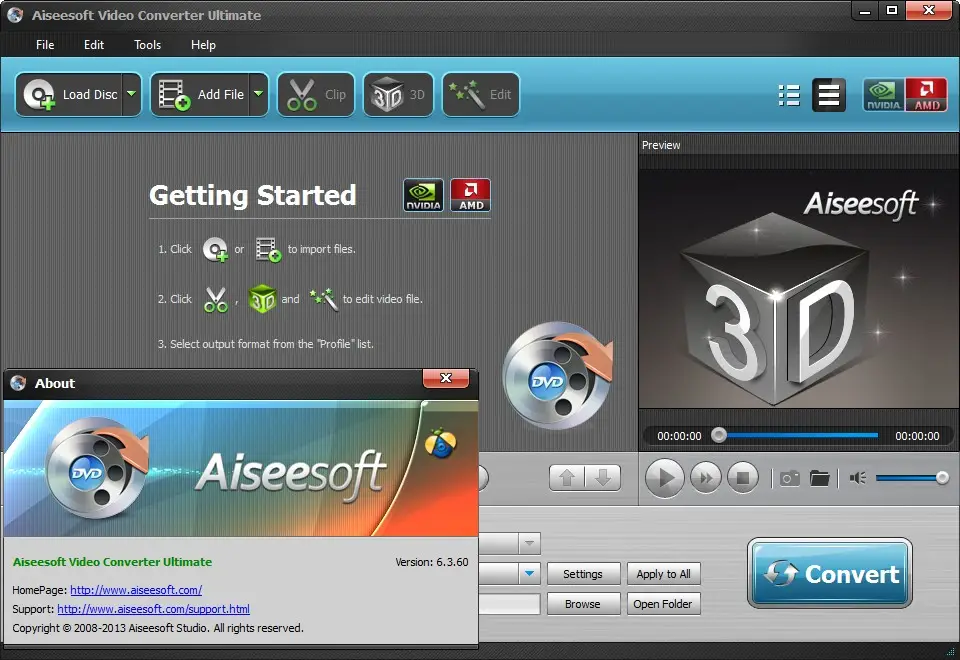Click the Settings button
This screenshot has height=660, width=960.
583,574
